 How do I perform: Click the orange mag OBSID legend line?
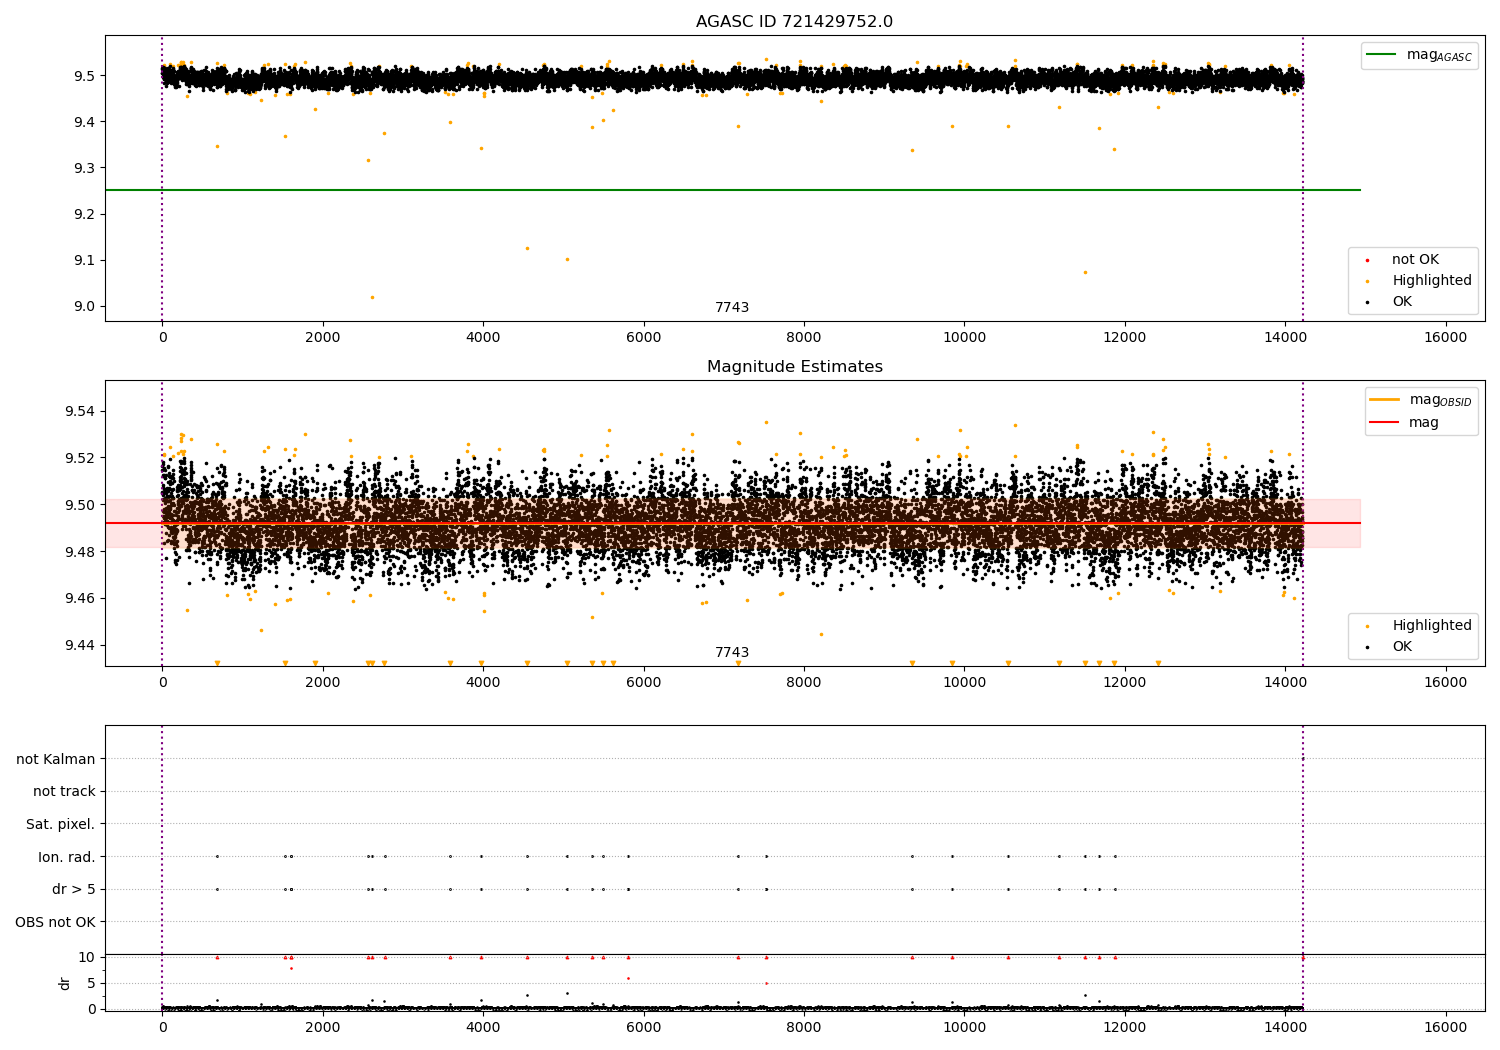point(1385,400)
